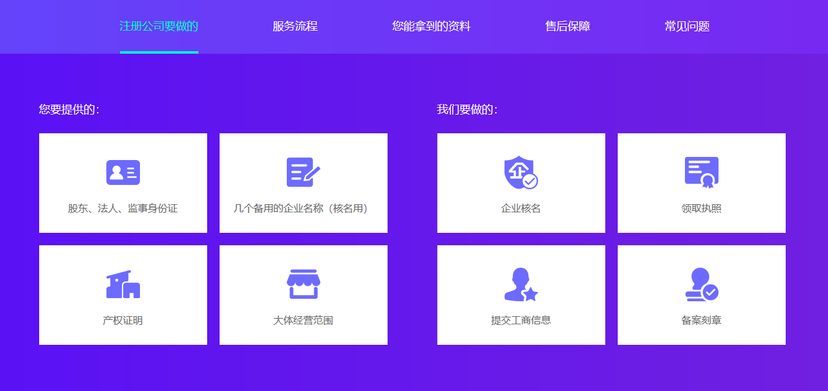The image size is (828, 391).
Task: Click the property building icon
Action: [123, 284]
